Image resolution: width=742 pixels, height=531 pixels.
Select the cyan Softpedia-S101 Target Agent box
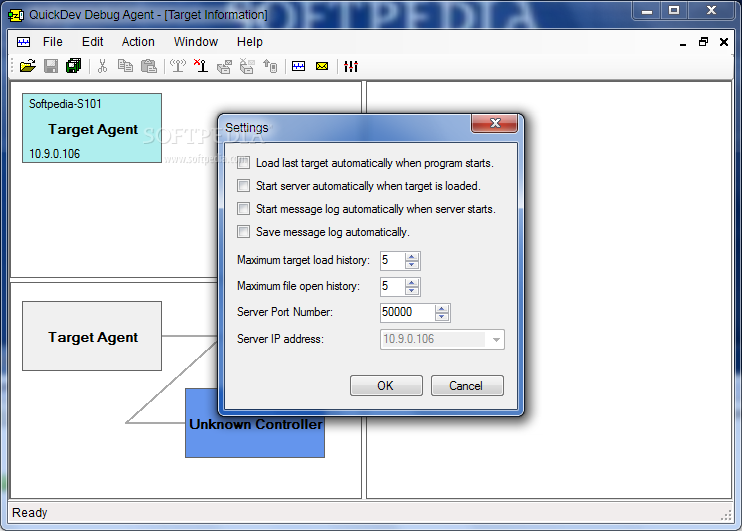tap(92, 128)
